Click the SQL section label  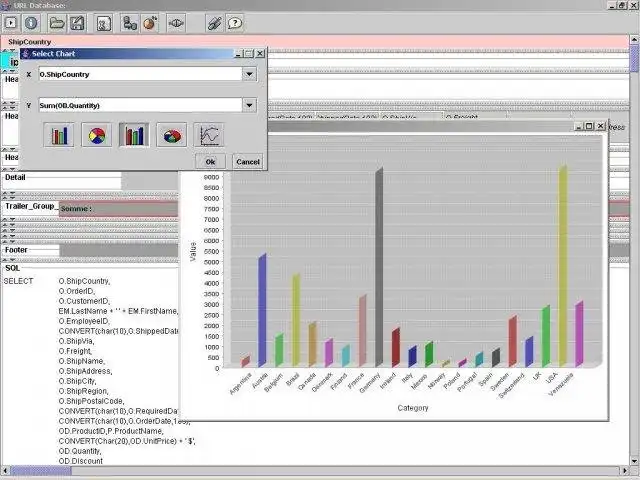(12, 268)
